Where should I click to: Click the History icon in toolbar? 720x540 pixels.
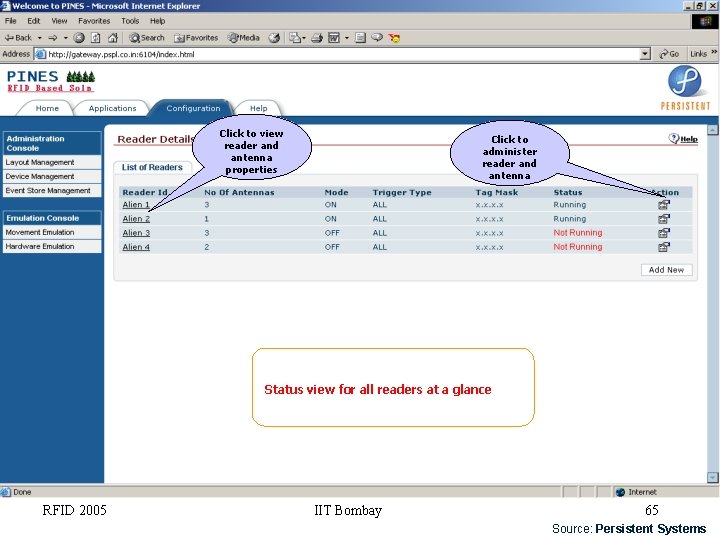coord(274,38)
